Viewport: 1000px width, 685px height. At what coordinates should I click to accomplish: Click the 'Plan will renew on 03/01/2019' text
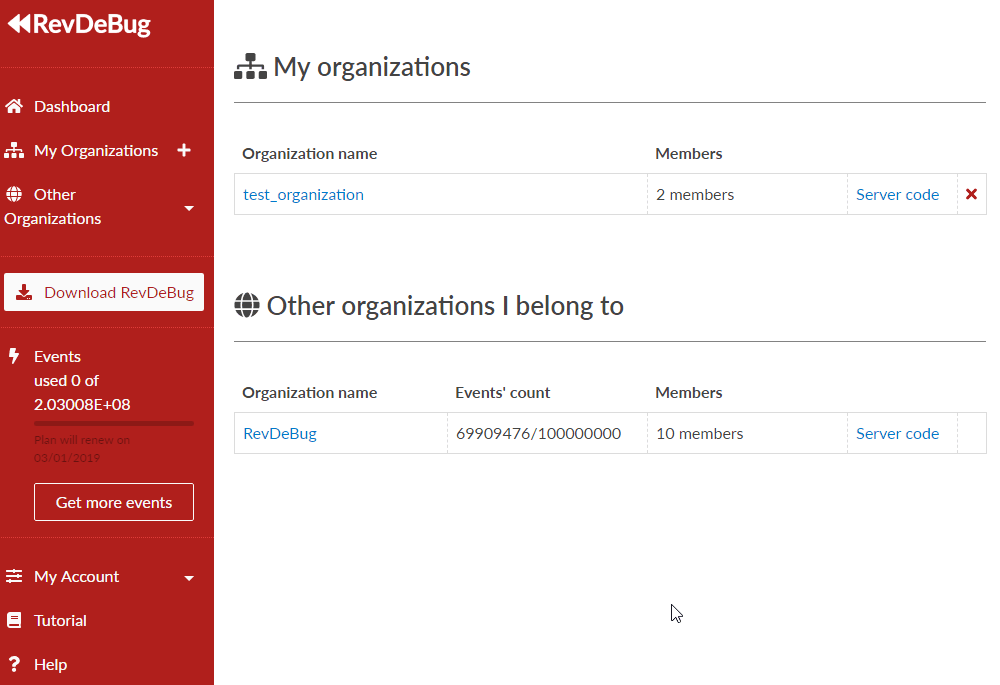[82, 449]
